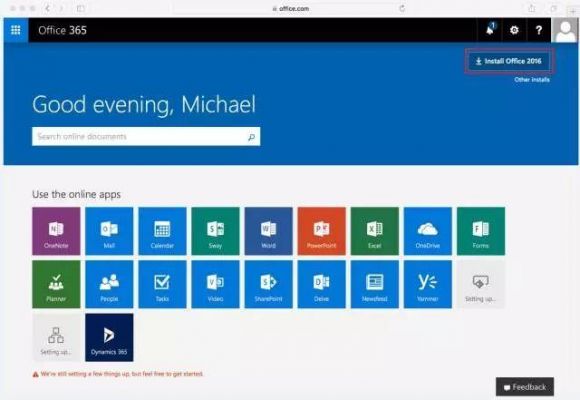Open the OneDrive tile
The height and width of the screenshot is (400, 580).
(x=428, y=231)
